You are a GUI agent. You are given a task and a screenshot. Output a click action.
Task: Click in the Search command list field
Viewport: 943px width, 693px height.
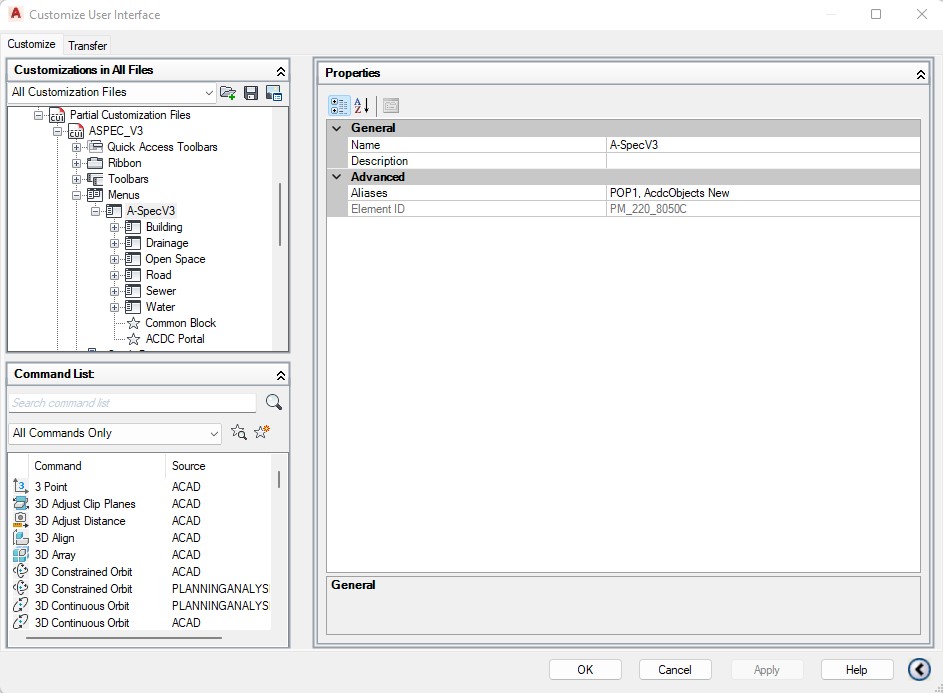pyautogui.click(x=133, y=402)
